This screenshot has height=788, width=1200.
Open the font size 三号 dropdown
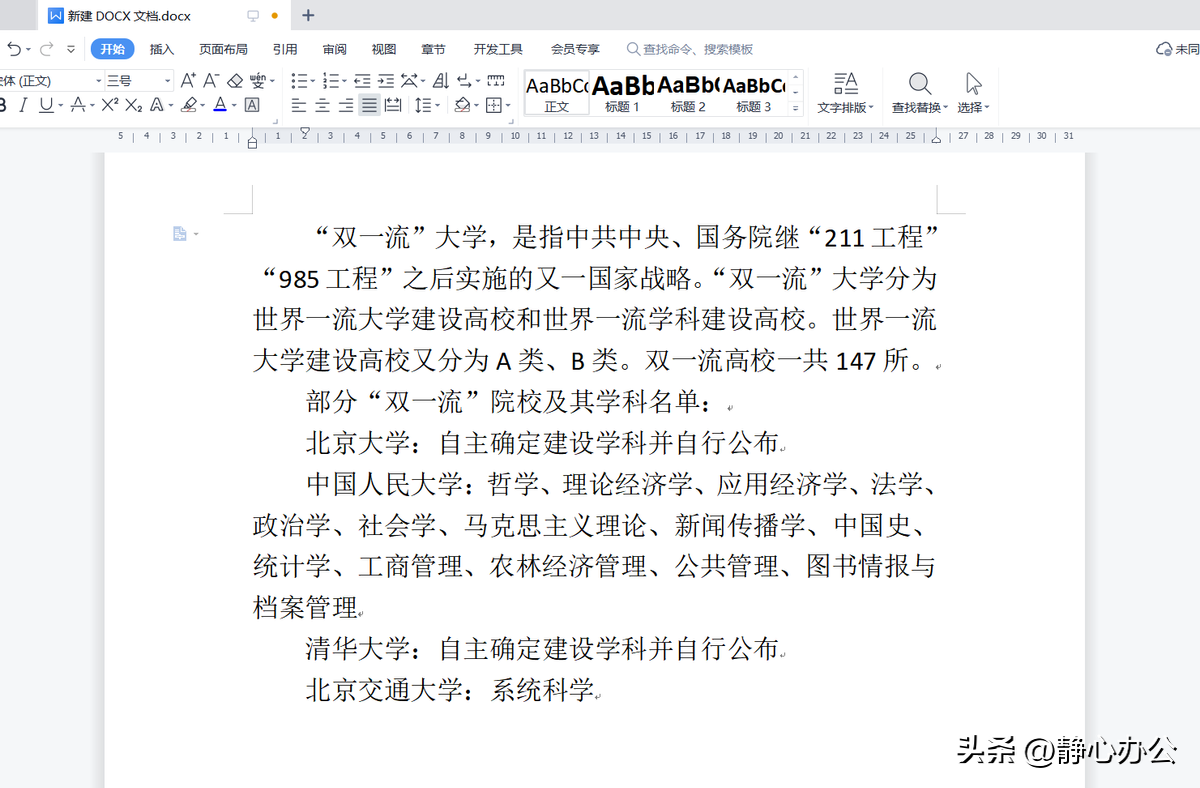(139, 80)
